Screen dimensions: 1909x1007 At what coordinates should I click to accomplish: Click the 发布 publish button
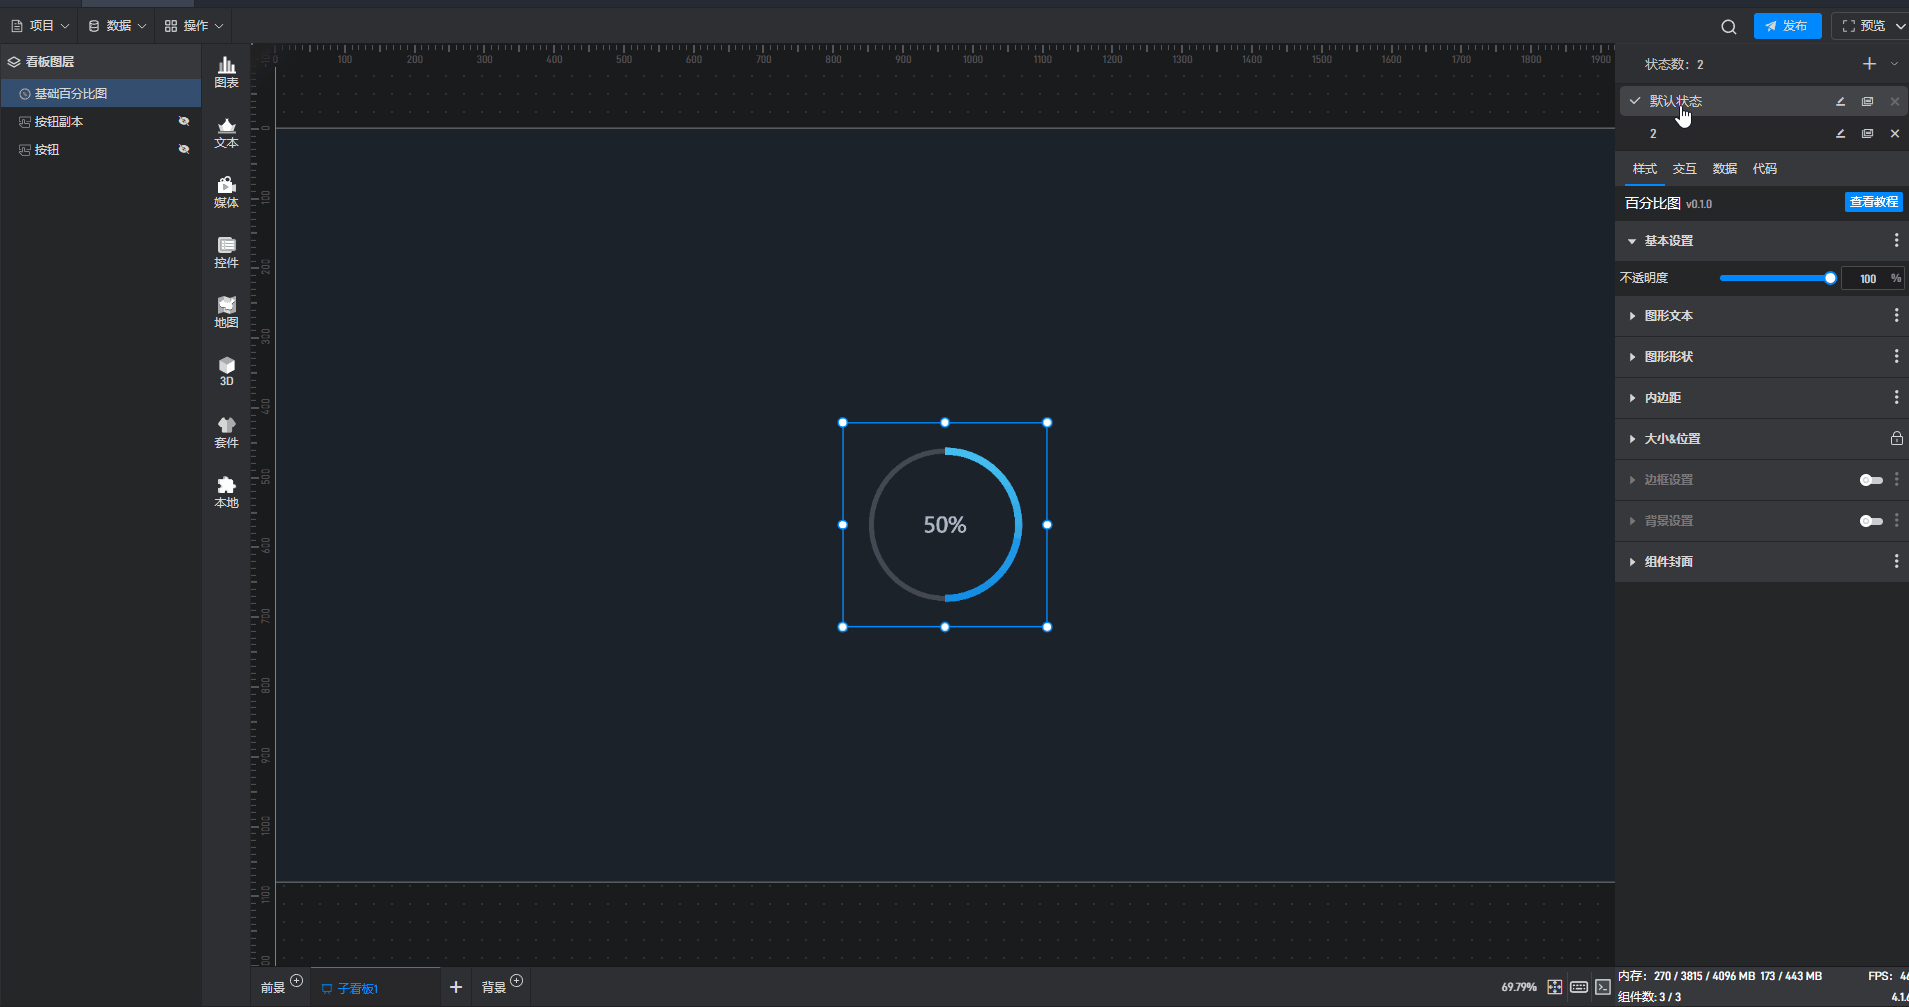[1787, 26]
